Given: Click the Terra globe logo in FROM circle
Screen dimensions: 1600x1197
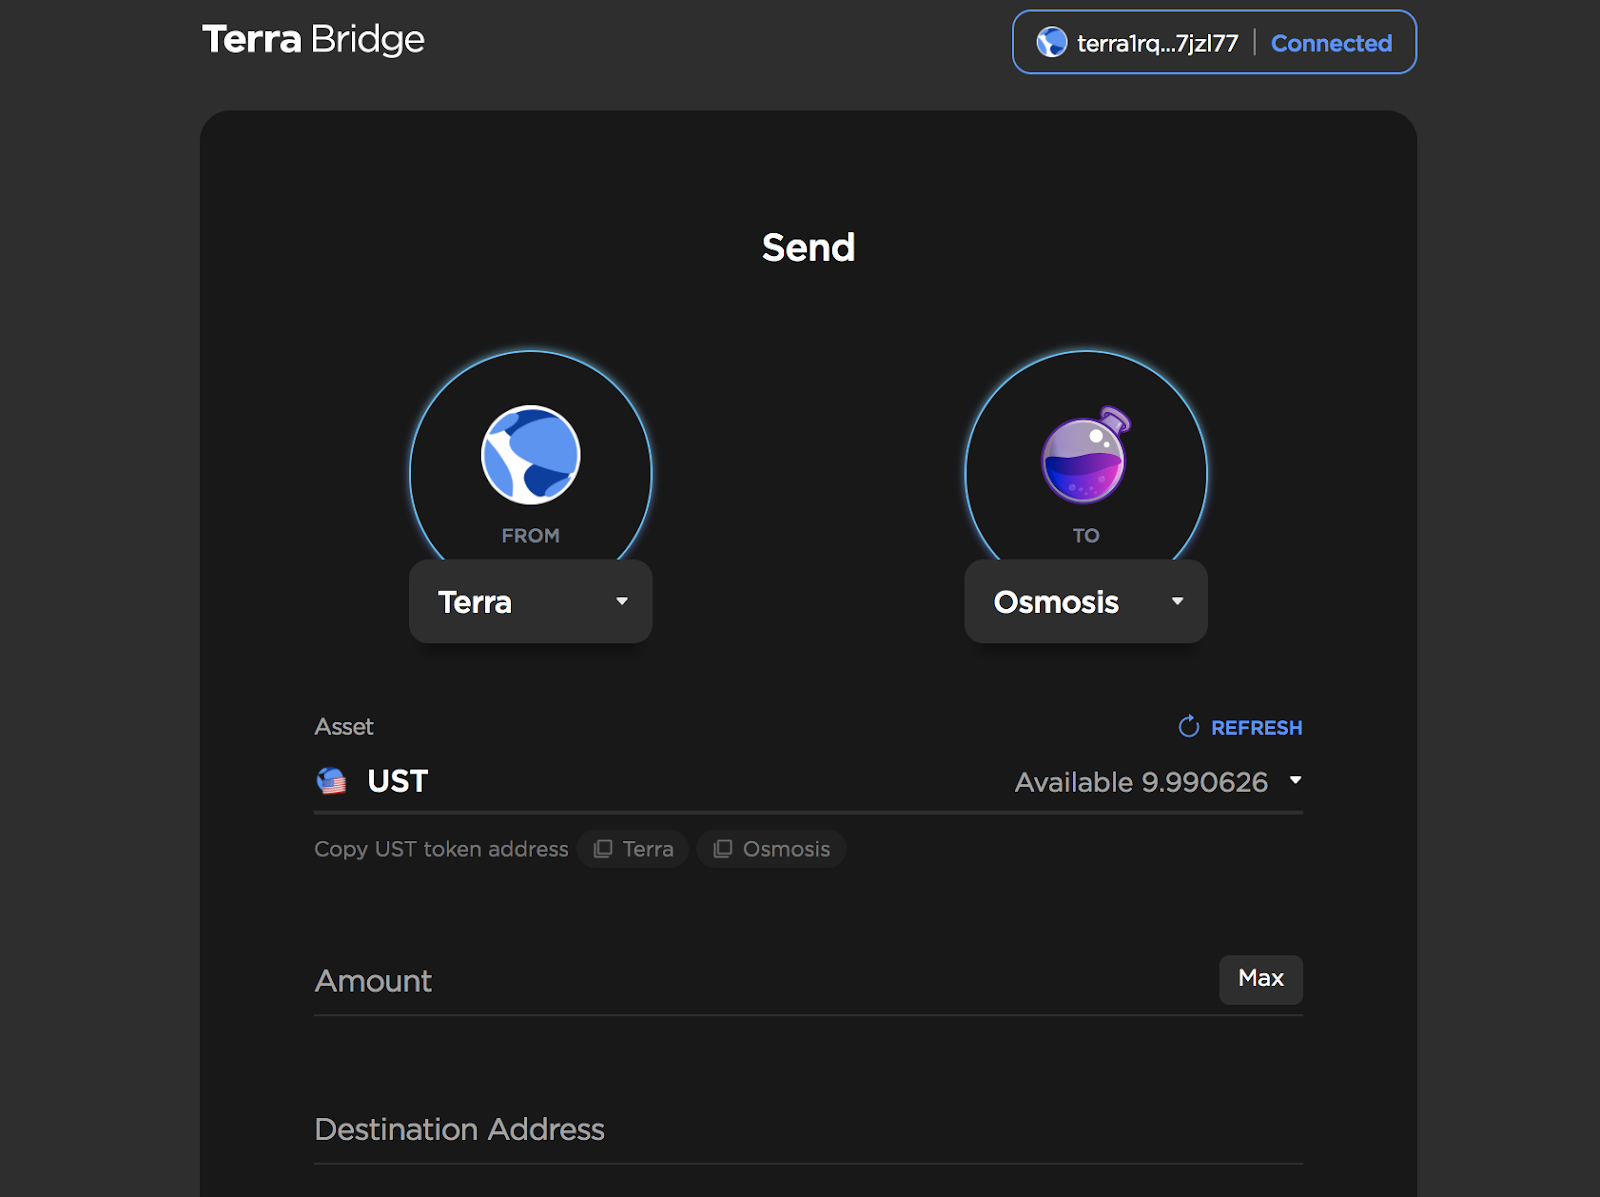Looking at the screenshot, I should point(531,455).
